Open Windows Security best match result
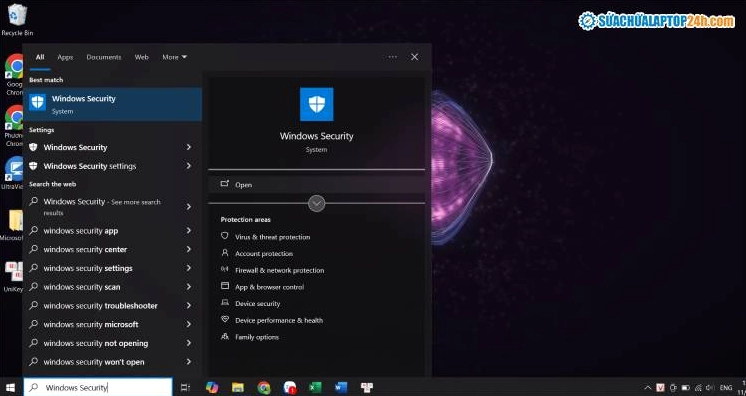 point(113,104)
